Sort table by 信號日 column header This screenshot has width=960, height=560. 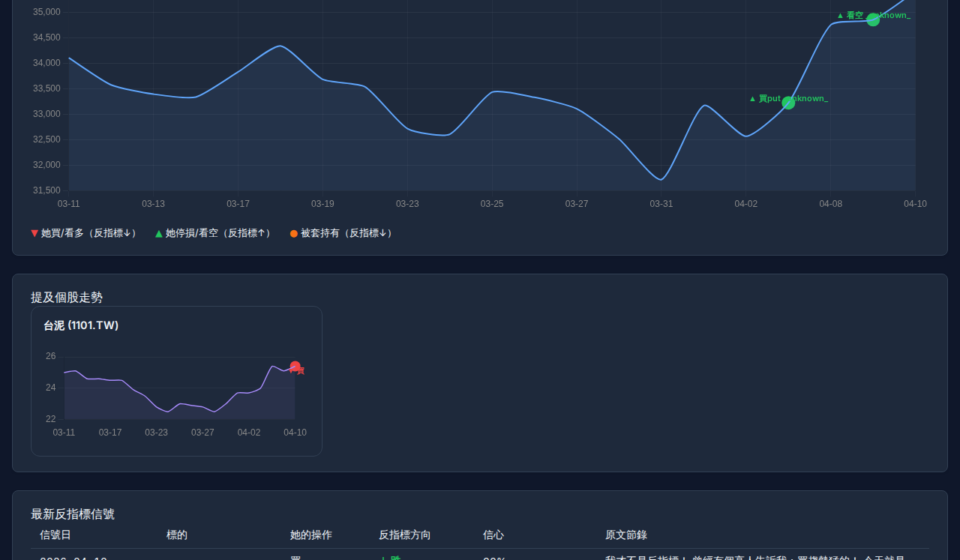55,535
